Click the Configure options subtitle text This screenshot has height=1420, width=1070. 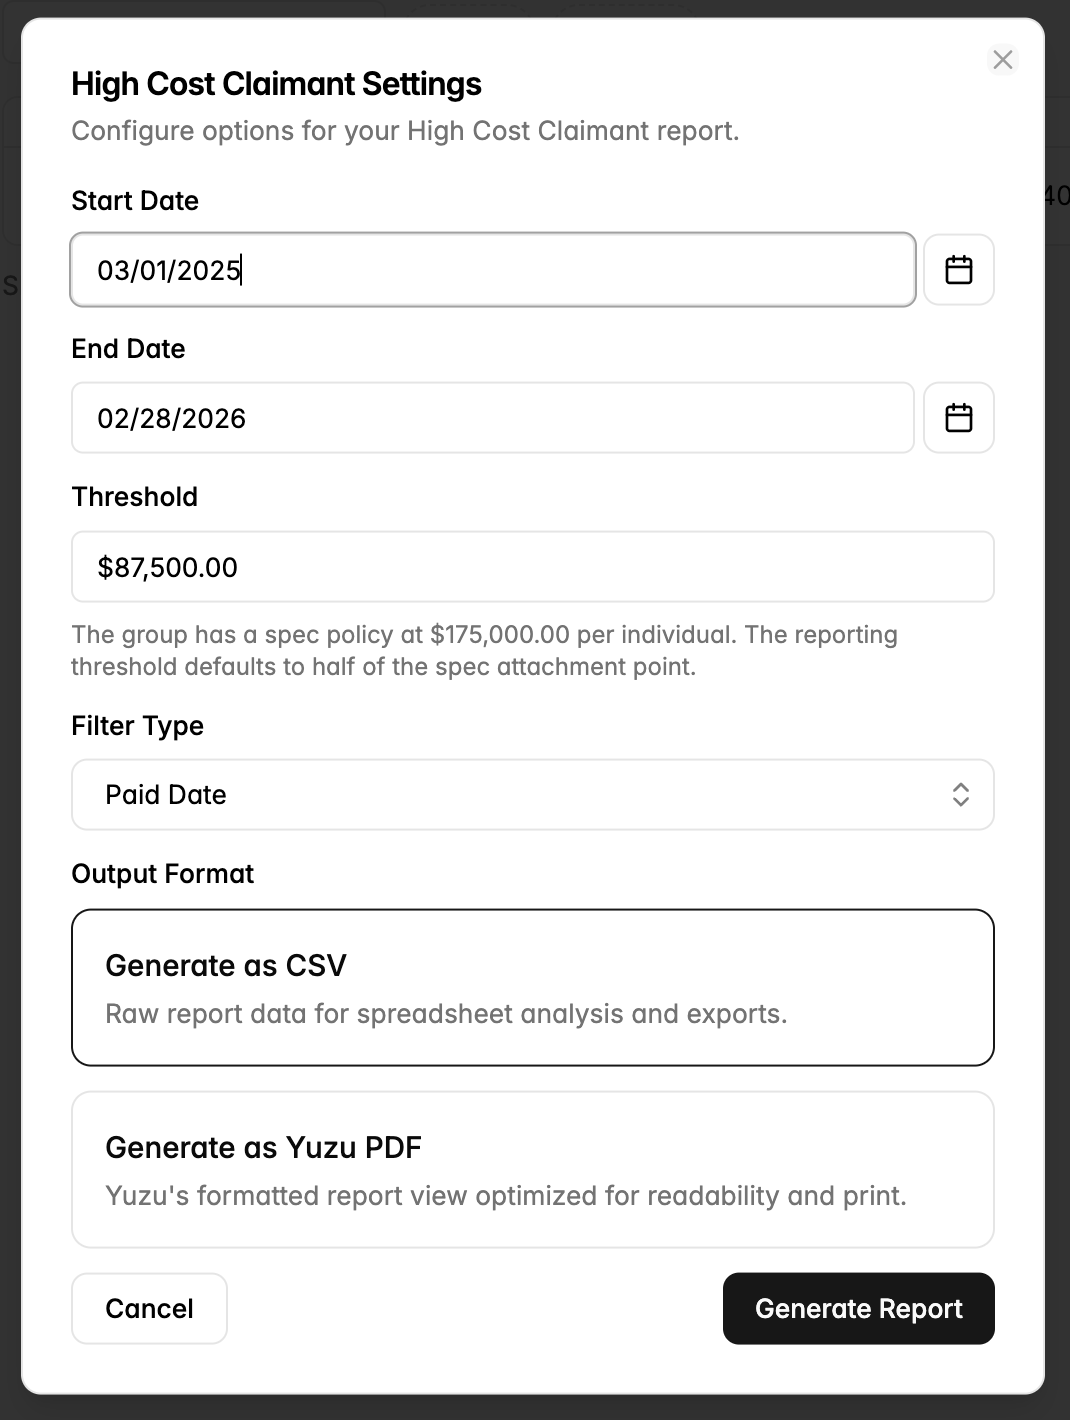tap(405, 131)
